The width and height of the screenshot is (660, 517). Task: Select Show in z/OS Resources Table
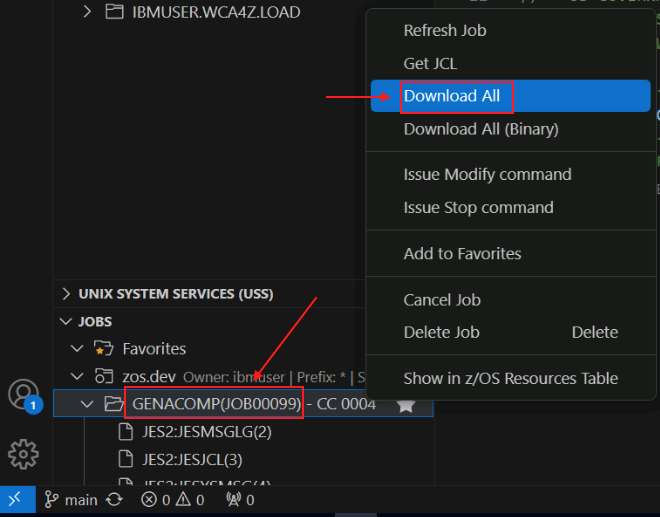click(511, 378)
